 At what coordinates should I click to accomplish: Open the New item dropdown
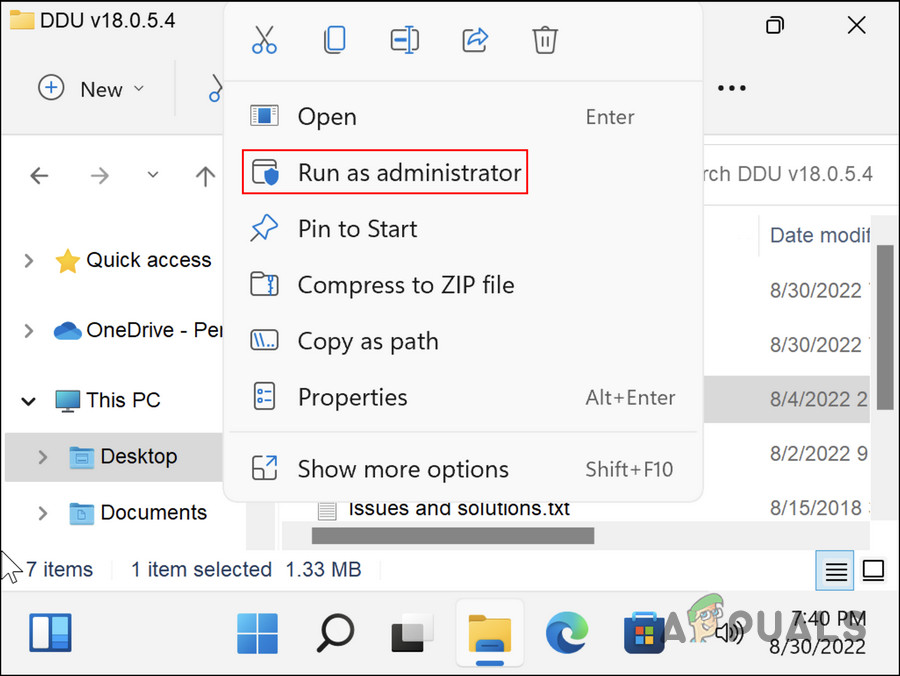[x=91, y=89]
